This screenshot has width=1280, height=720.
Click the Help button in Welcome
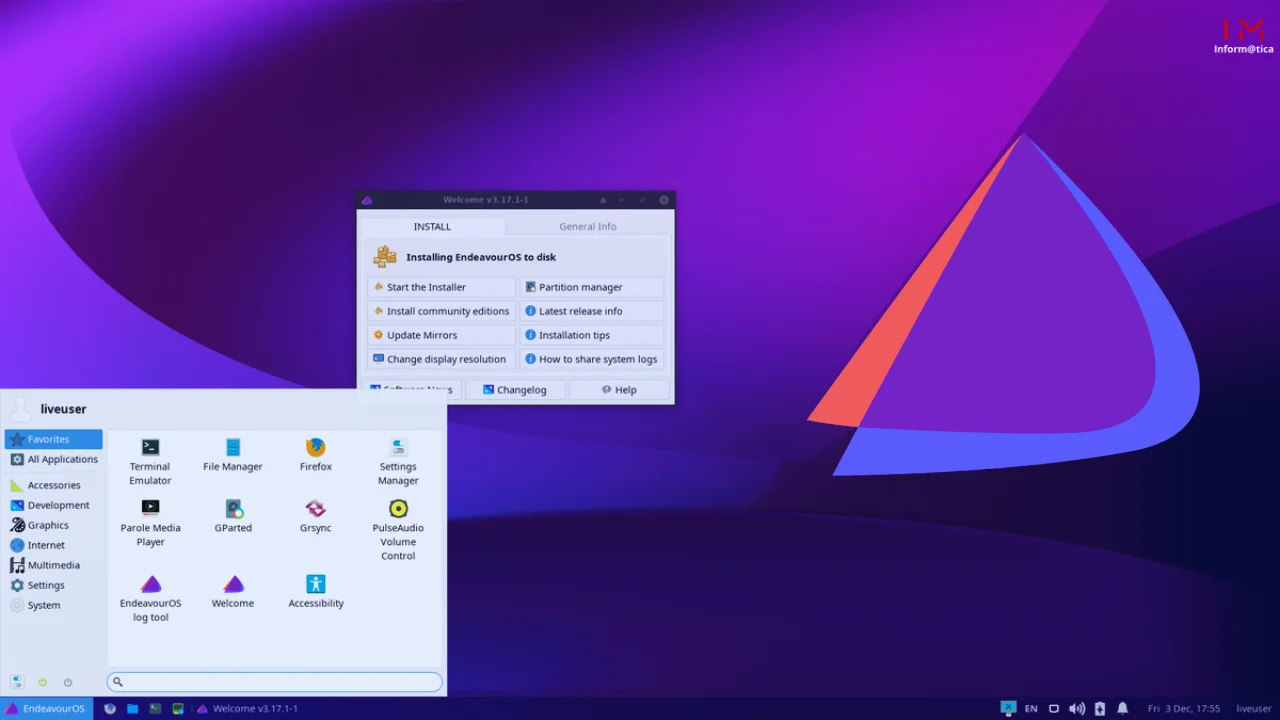[619, 390]
